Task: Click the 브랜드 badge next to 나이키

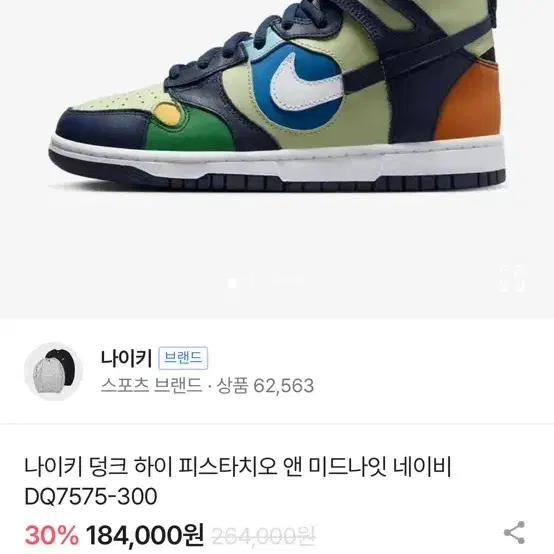Action: pos(183,358)
